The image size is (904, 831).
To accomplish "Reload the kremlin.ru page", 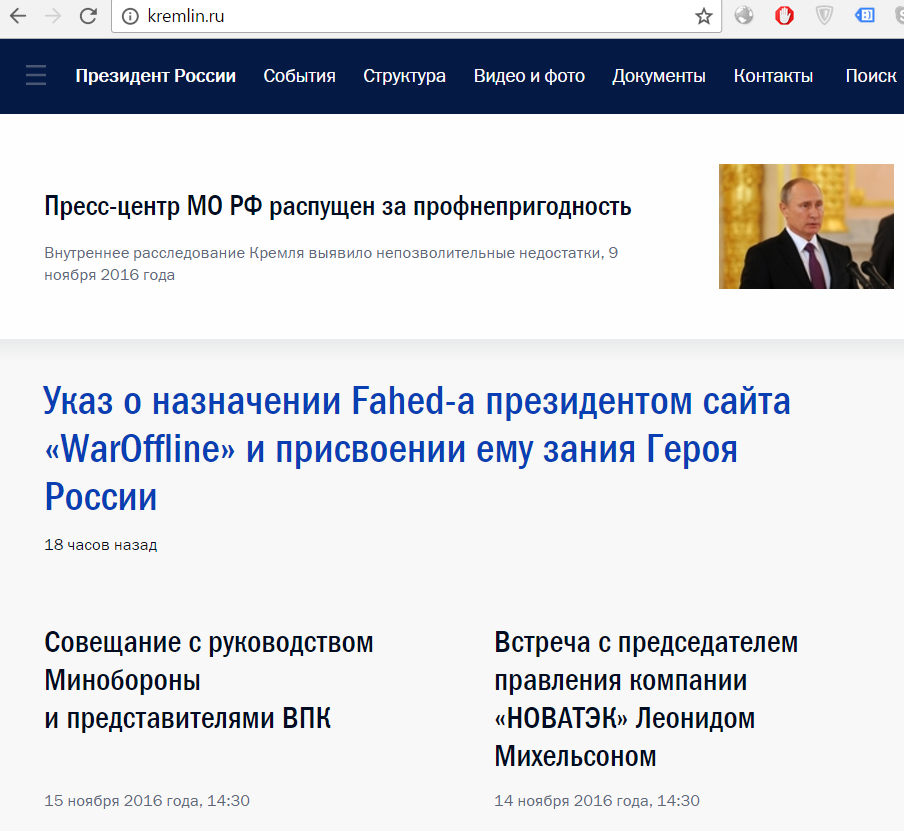I will 88,16.
